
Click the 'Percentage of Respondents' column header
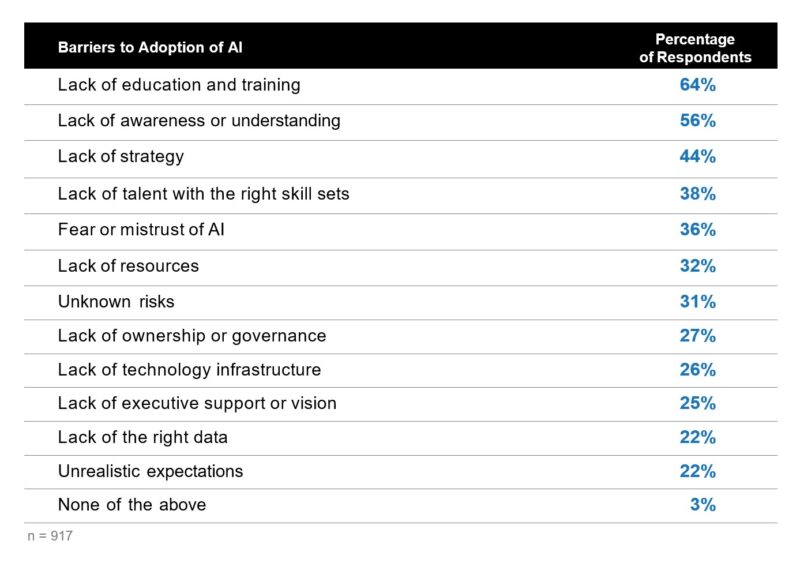click(695, 48)
